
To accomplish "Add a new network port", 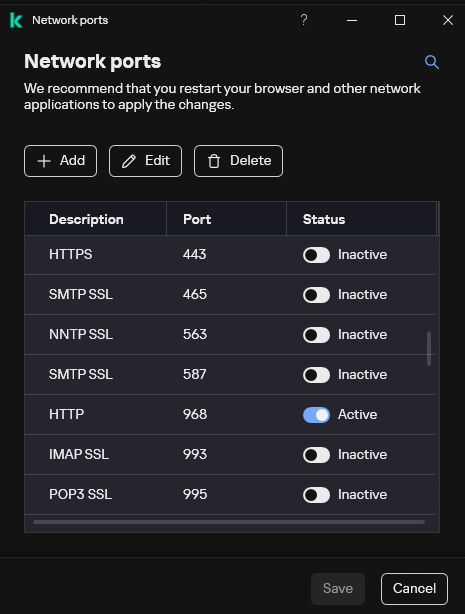I will (60, 161).
